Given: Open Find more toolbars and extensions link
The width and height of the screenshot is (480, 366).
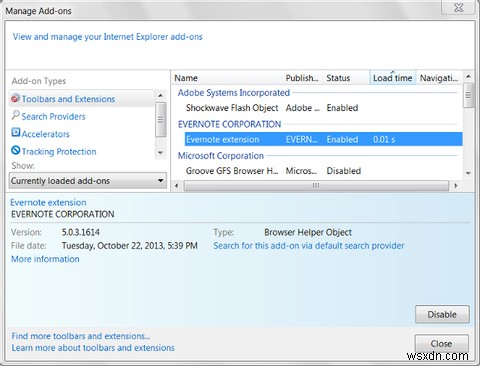Looking at the screenshot, I should coord(80,336).
